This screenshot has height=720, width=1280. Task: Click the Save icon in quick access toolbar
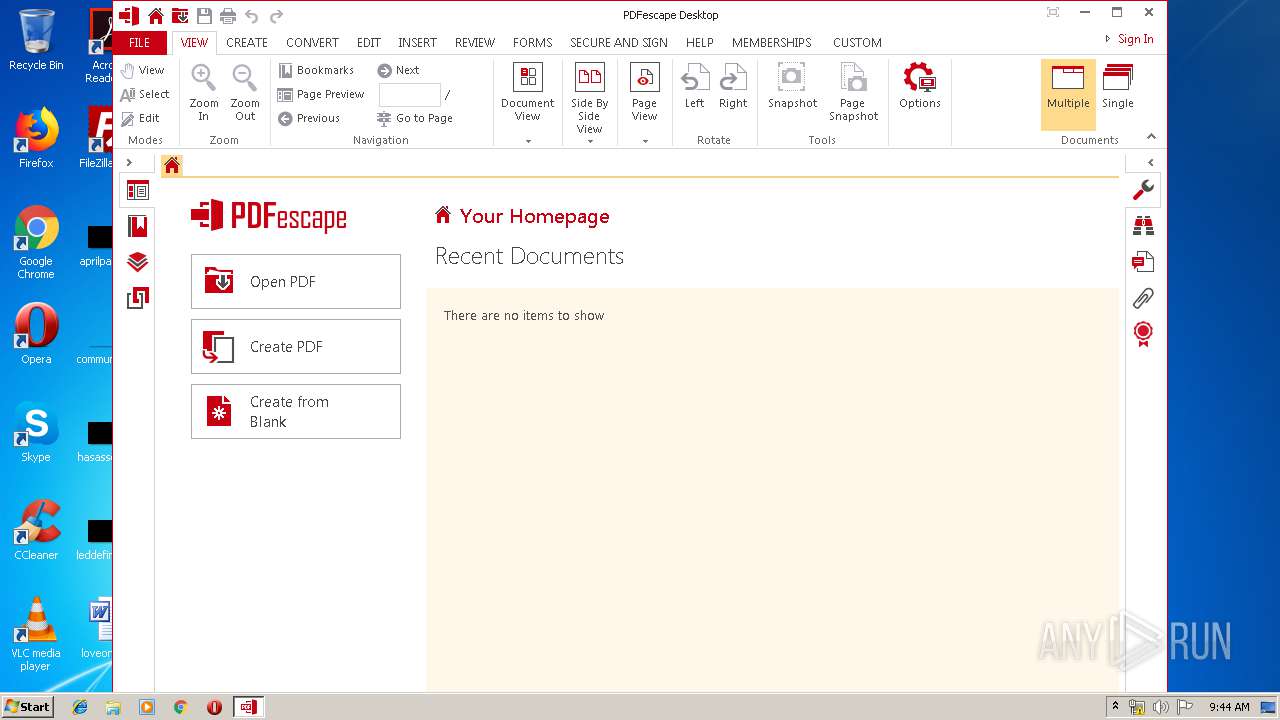[x=204, y=15]
